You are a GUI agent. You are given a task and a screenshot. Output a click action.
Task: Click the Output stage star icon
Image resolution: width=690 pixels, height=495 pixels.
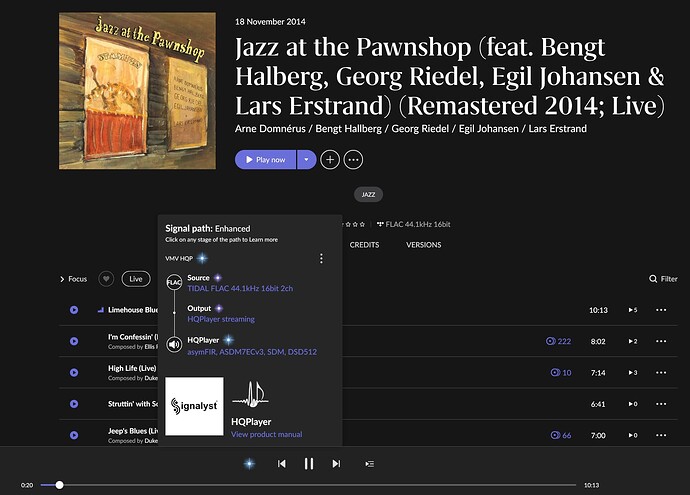219,308
